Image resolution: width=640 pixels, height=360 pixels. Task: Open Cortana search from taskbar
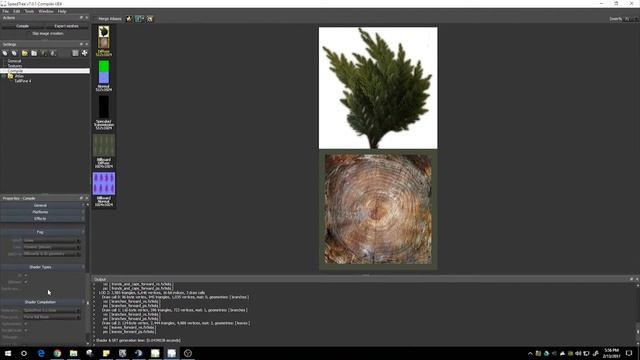coord(24,353)
